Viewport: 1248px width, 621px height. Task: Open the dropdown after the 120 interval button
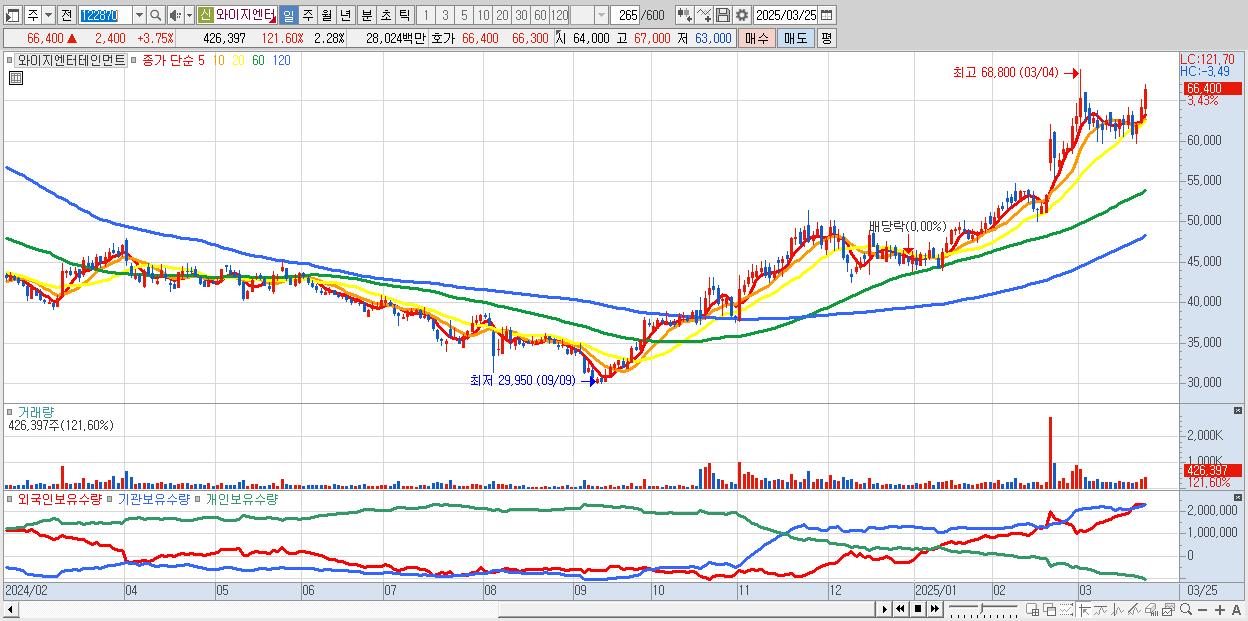click(x=601, y=15)
